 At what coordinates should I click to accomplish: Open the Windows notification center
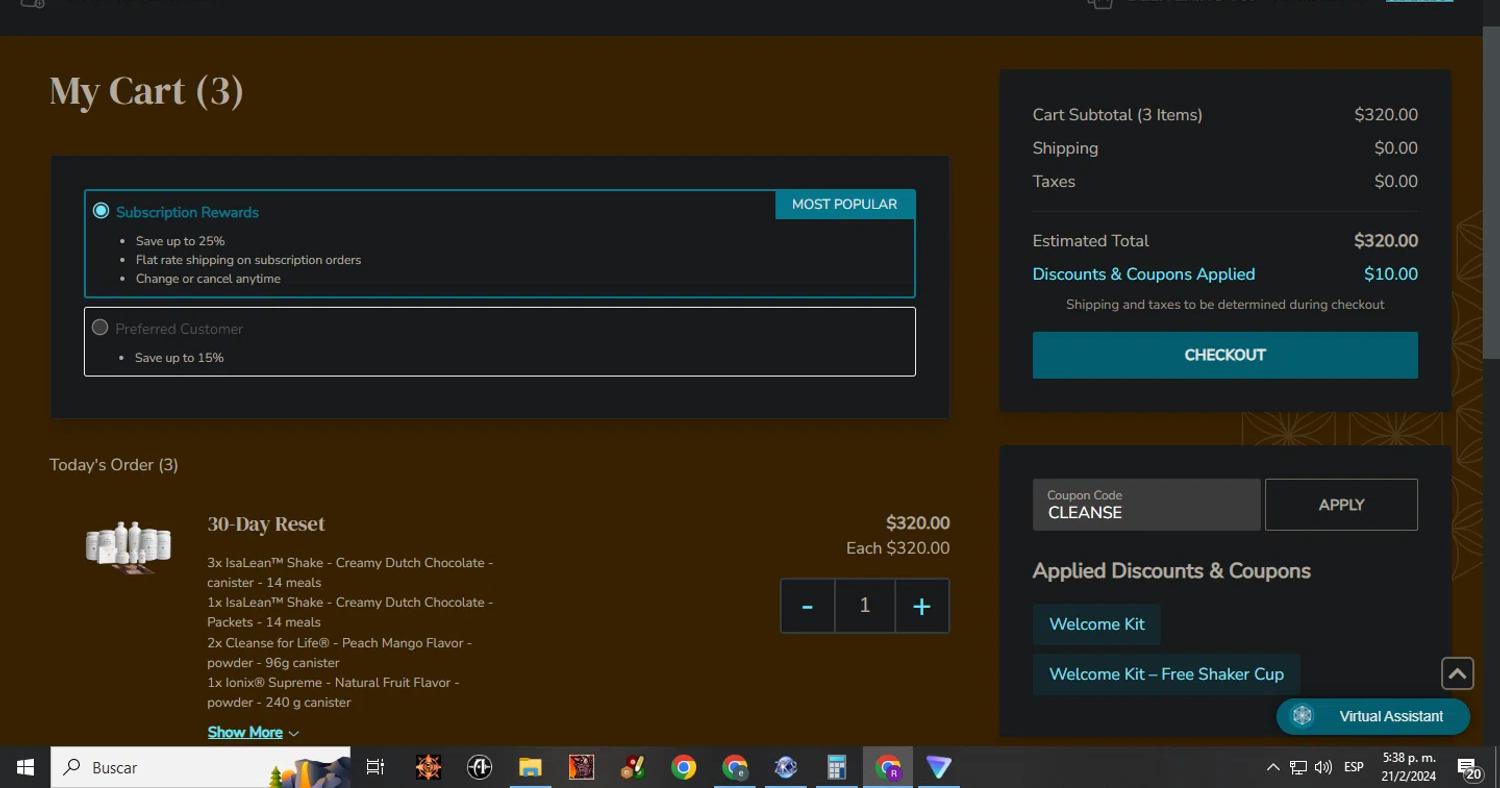pos(1469,767)
